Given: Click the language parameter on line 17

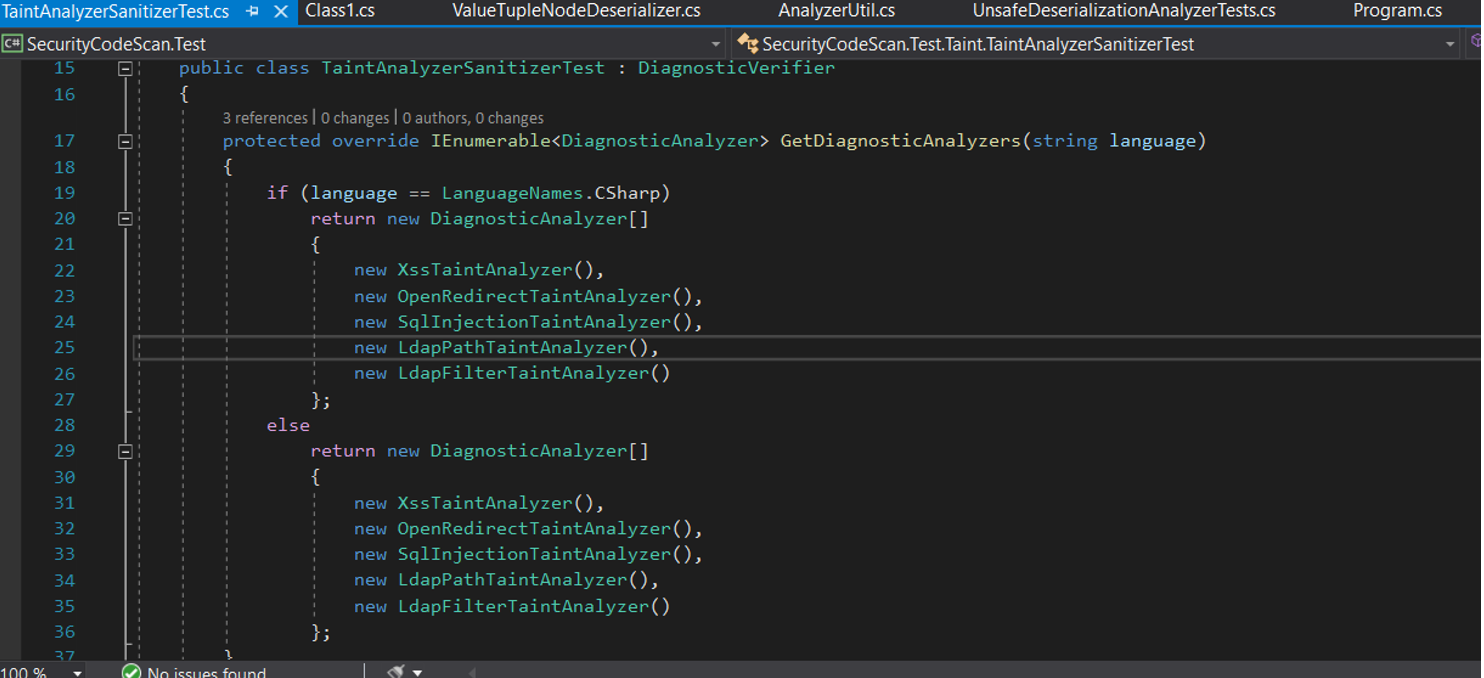Looking at the screenshot, I should [1152, 141].
